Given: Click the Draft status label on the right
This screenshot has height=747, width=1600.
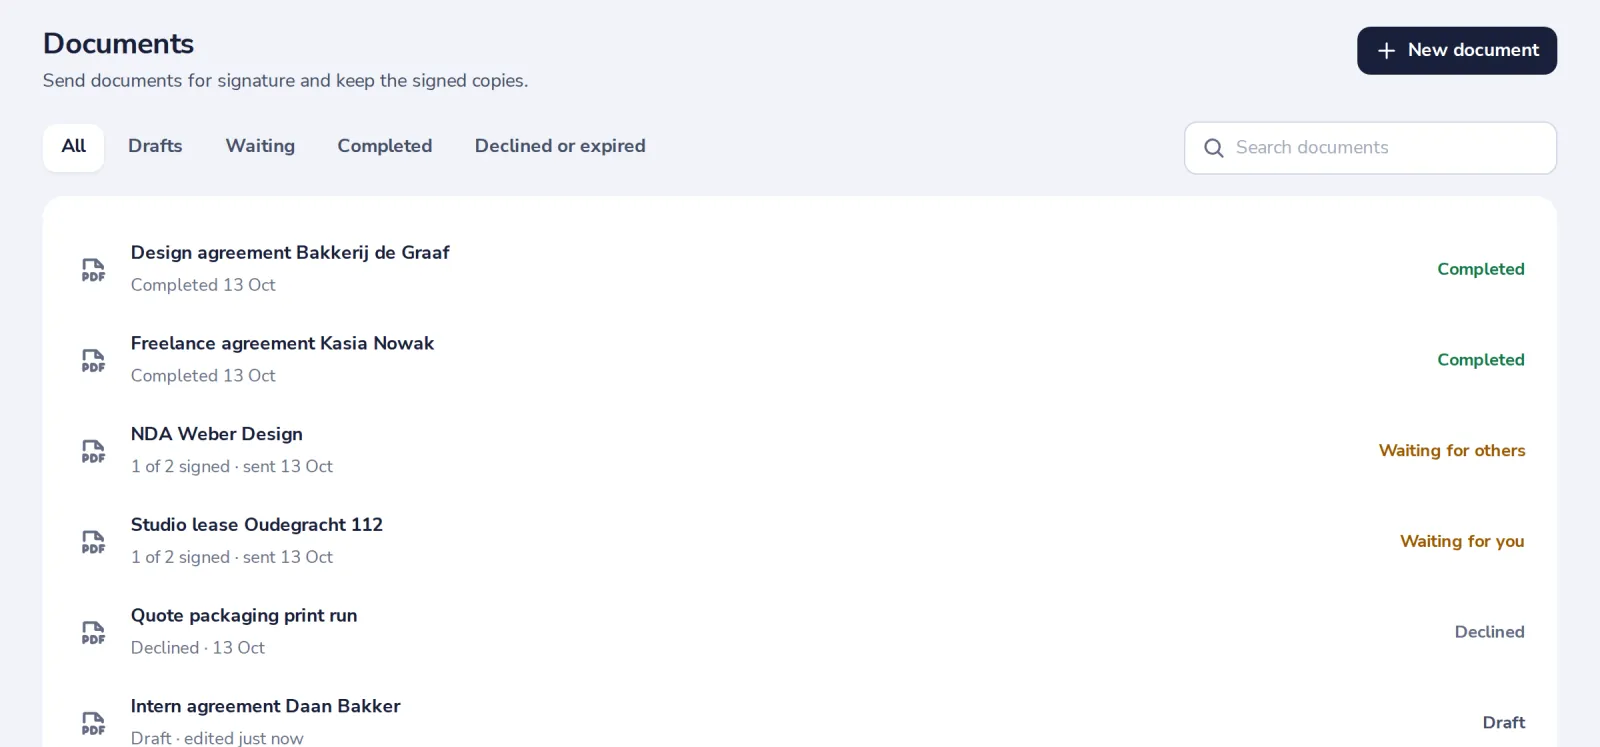Looking at the screenshot, I should point(1504,723).
